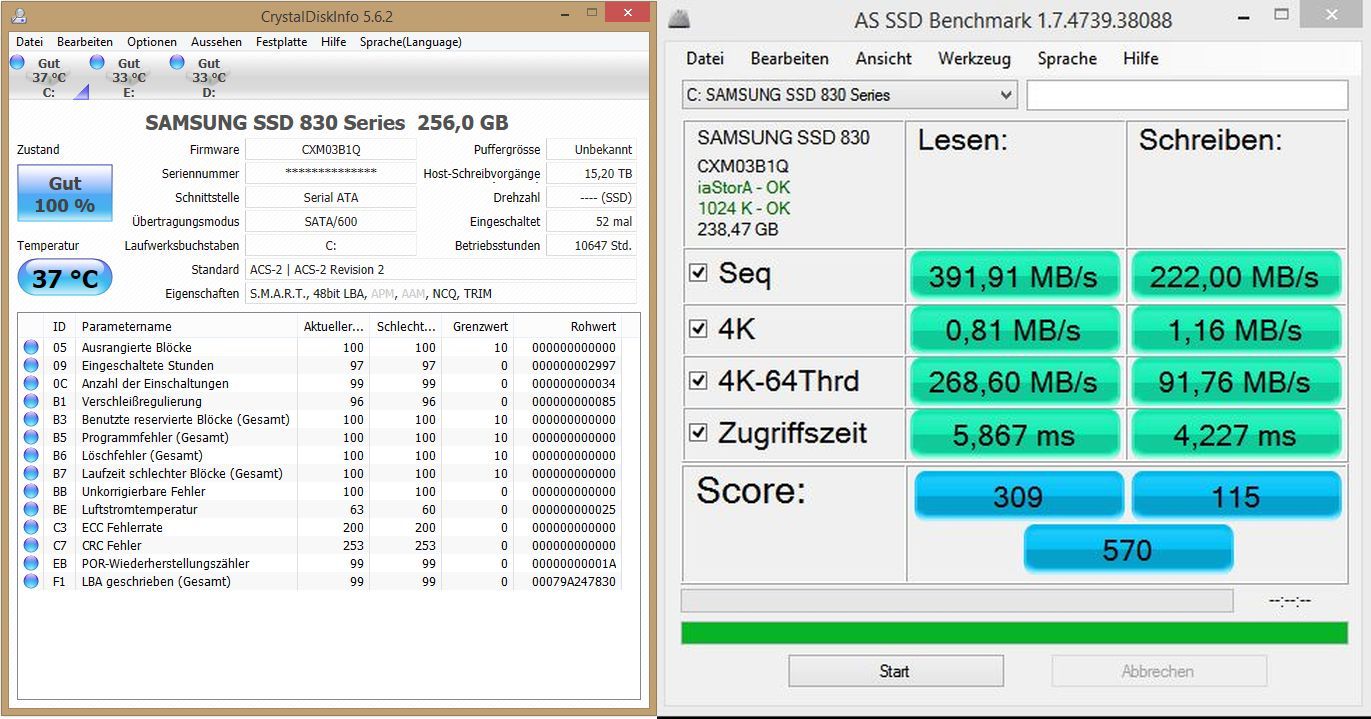1371x719 pixels.
Task: Click the CrystalDiskInfo app icon in title bar
Action: pyautogui.click(x=20, y=16)
